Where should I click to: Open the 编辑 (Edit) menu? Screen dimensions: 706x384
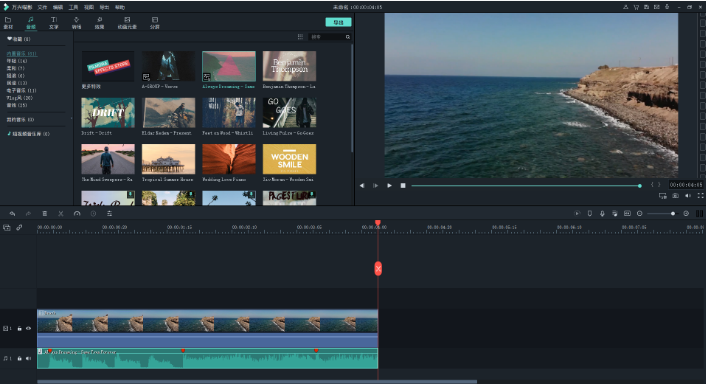pyautogui.click(x=58, y=7)
